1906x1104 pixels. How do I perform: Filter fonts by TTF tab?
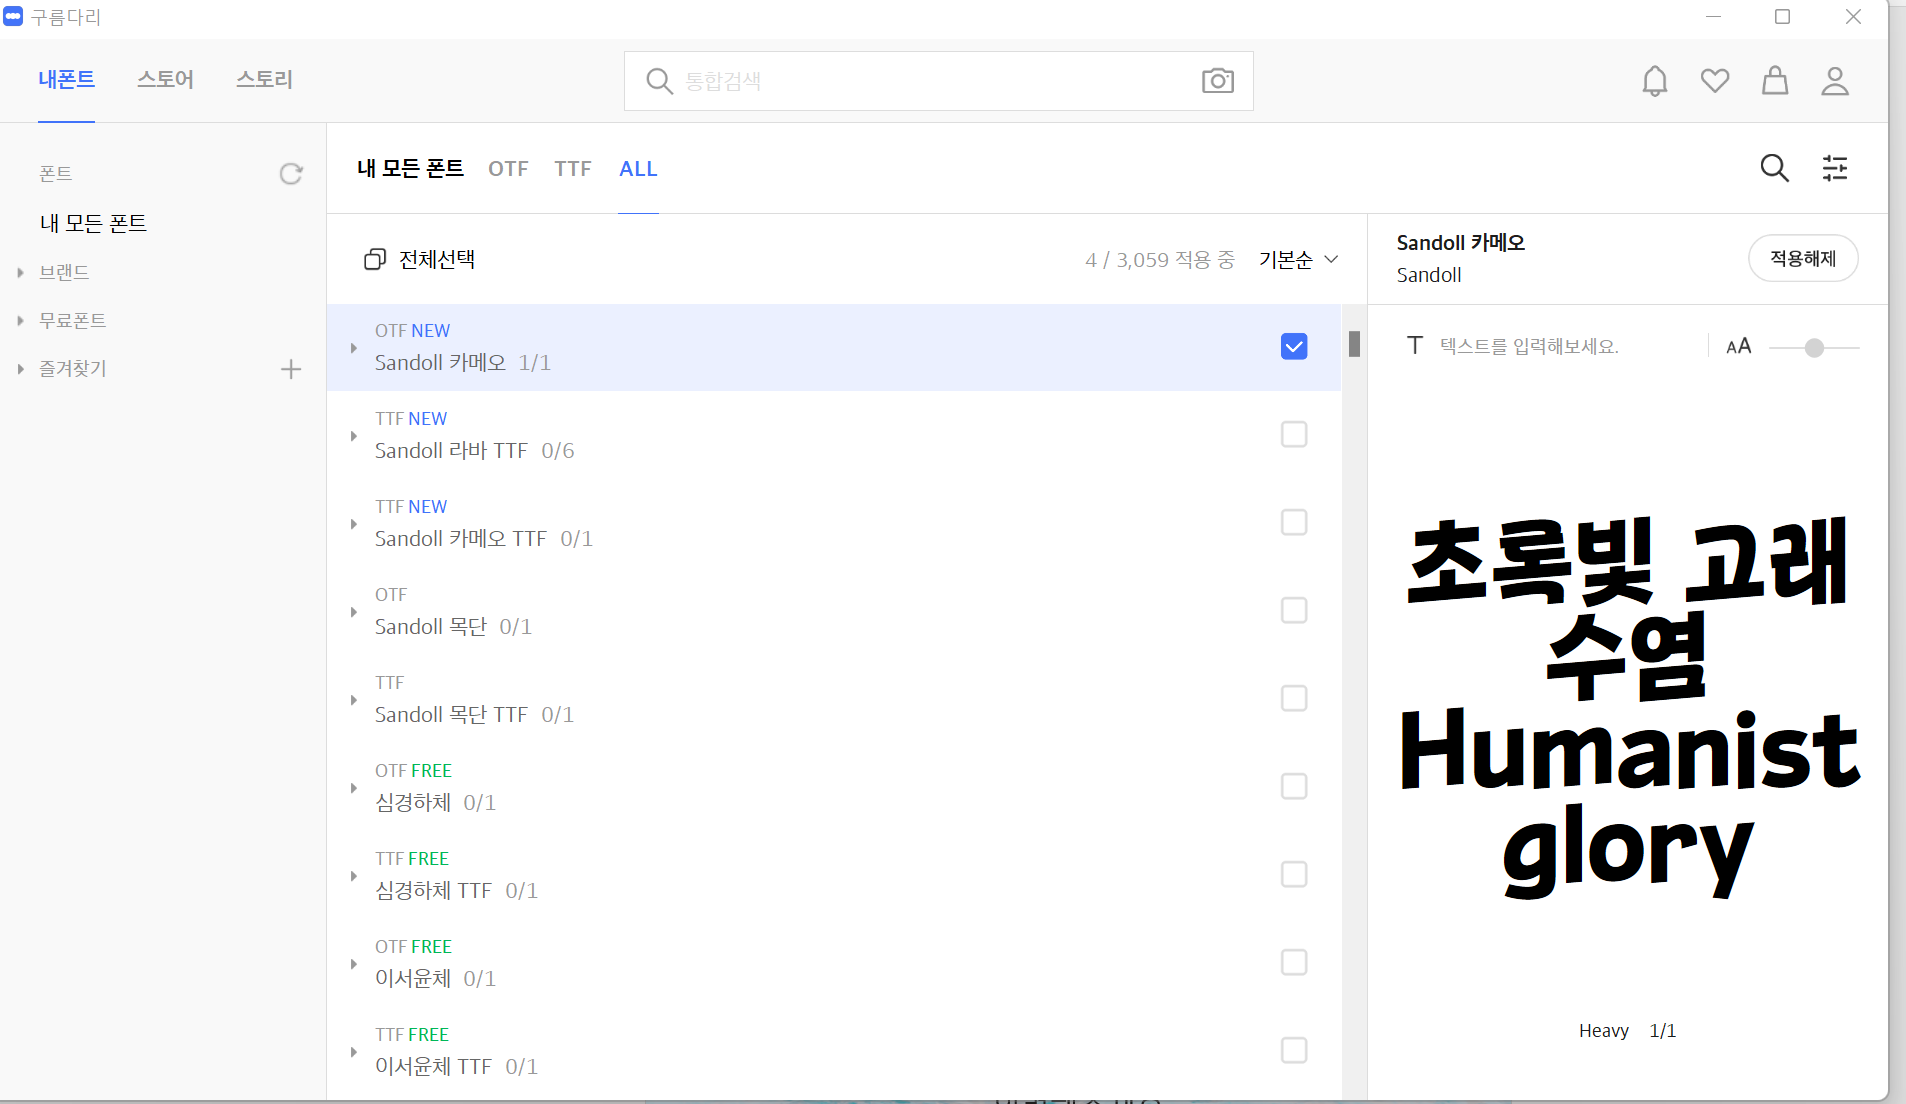(573, 169)
